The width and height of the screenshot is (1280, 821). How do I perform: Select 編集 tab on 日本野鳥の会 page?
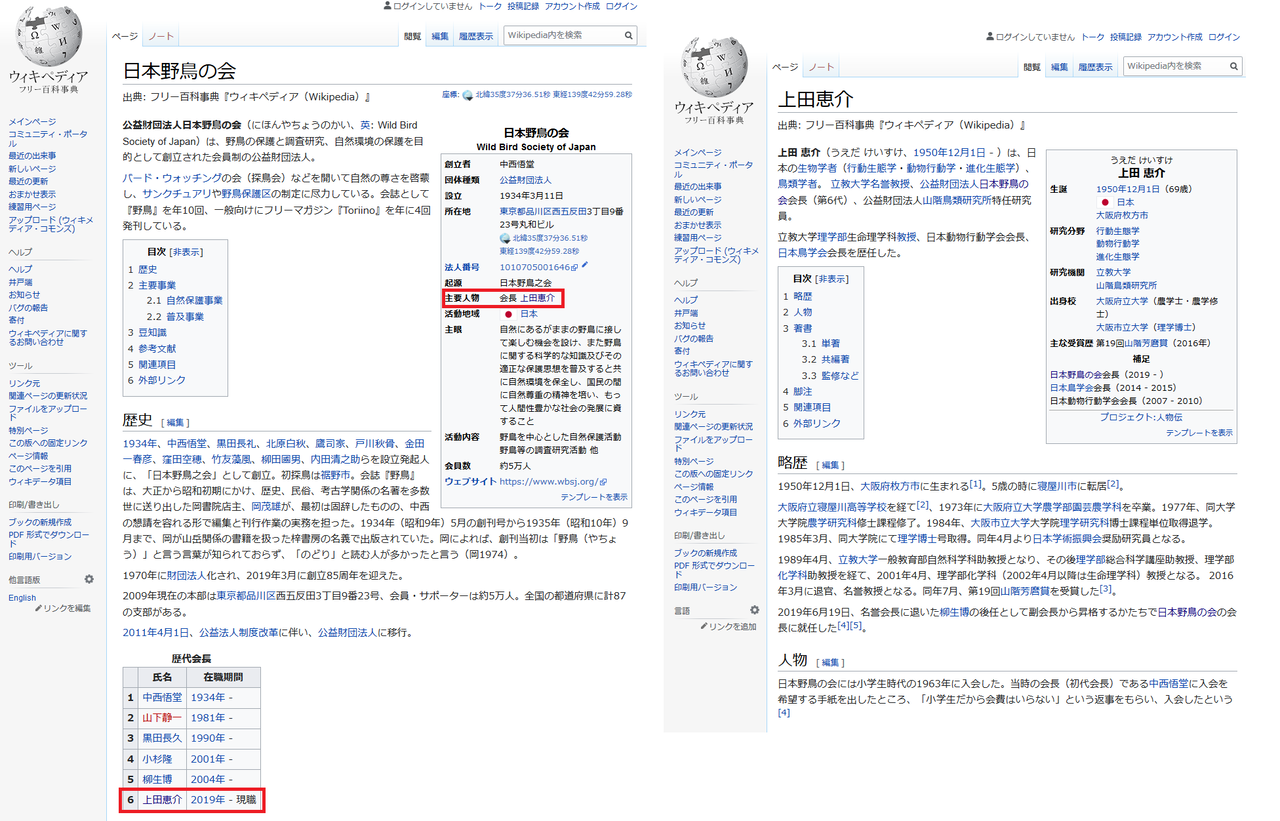[x=440, y=36]
